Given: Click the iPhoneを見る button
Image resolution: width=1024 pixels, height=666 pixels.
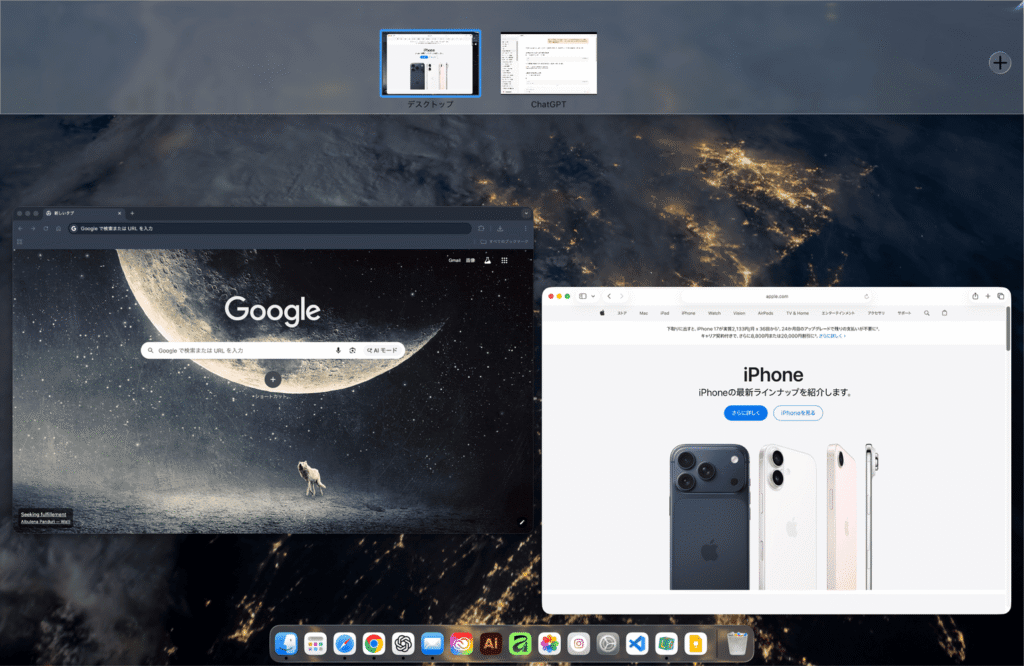Looking at the screenshot, I should [798, 413].
